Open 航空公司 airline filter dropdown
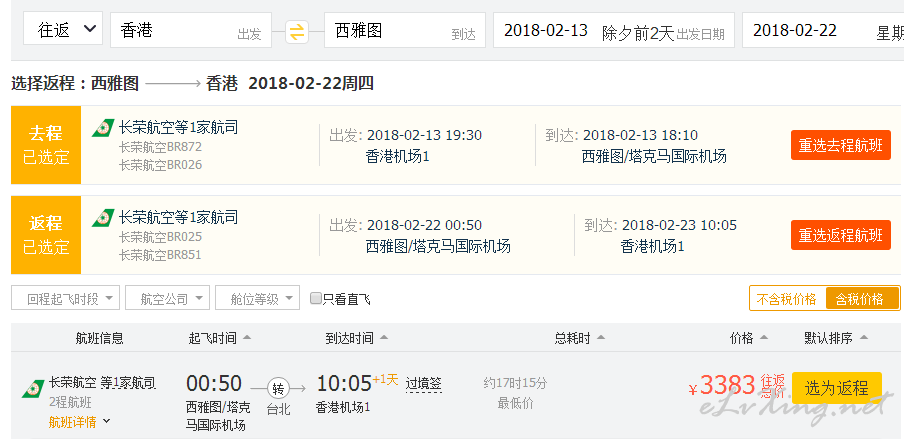904x439 pixels. (x=167, y=298)
